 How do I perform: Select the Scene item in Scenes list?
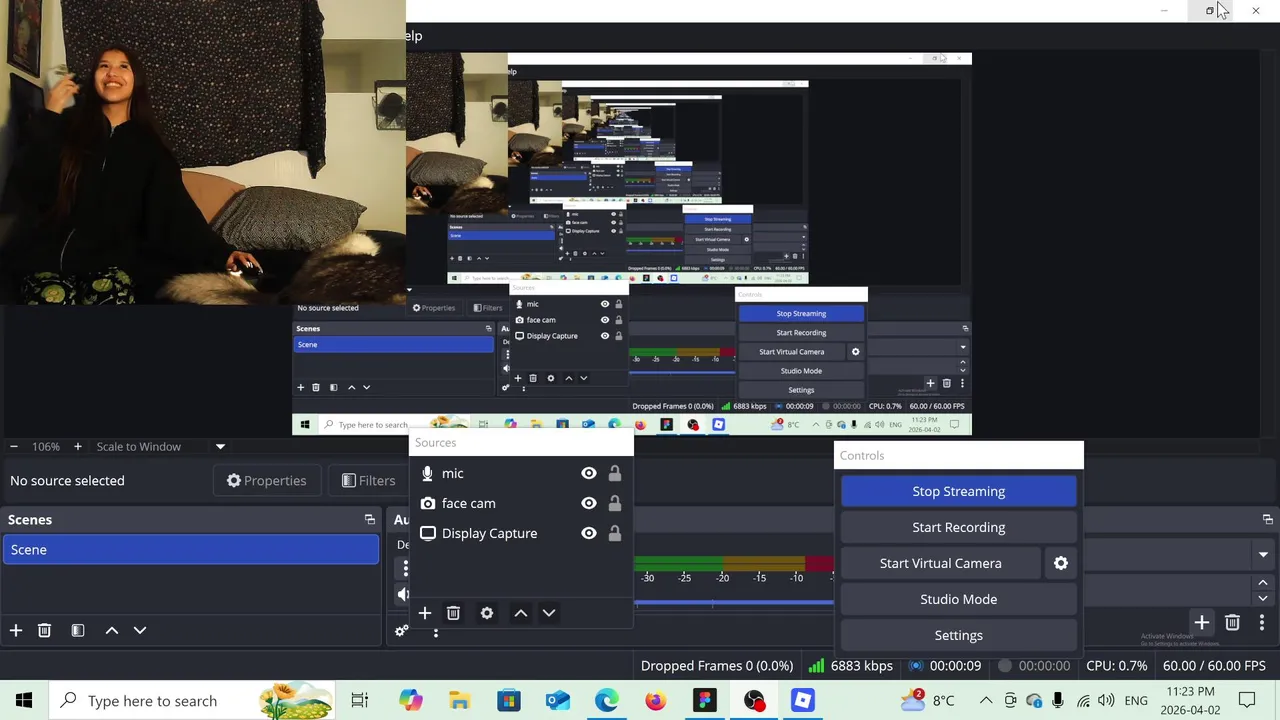(x=191, y=550)
